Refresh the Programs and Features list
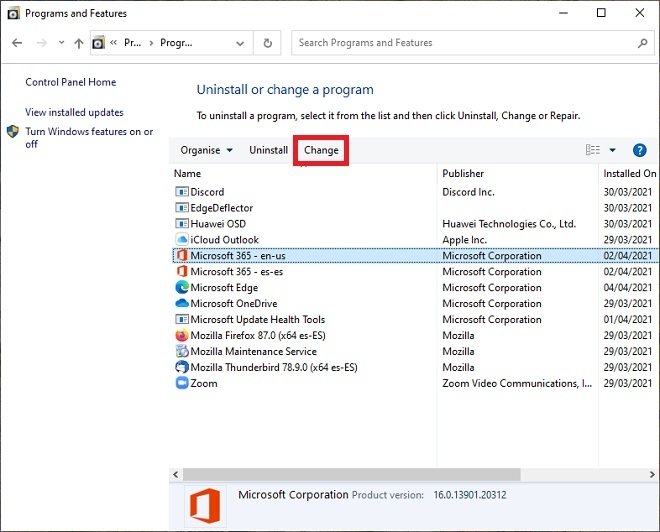Screen dimensions: 660x532 coord(267,43)
